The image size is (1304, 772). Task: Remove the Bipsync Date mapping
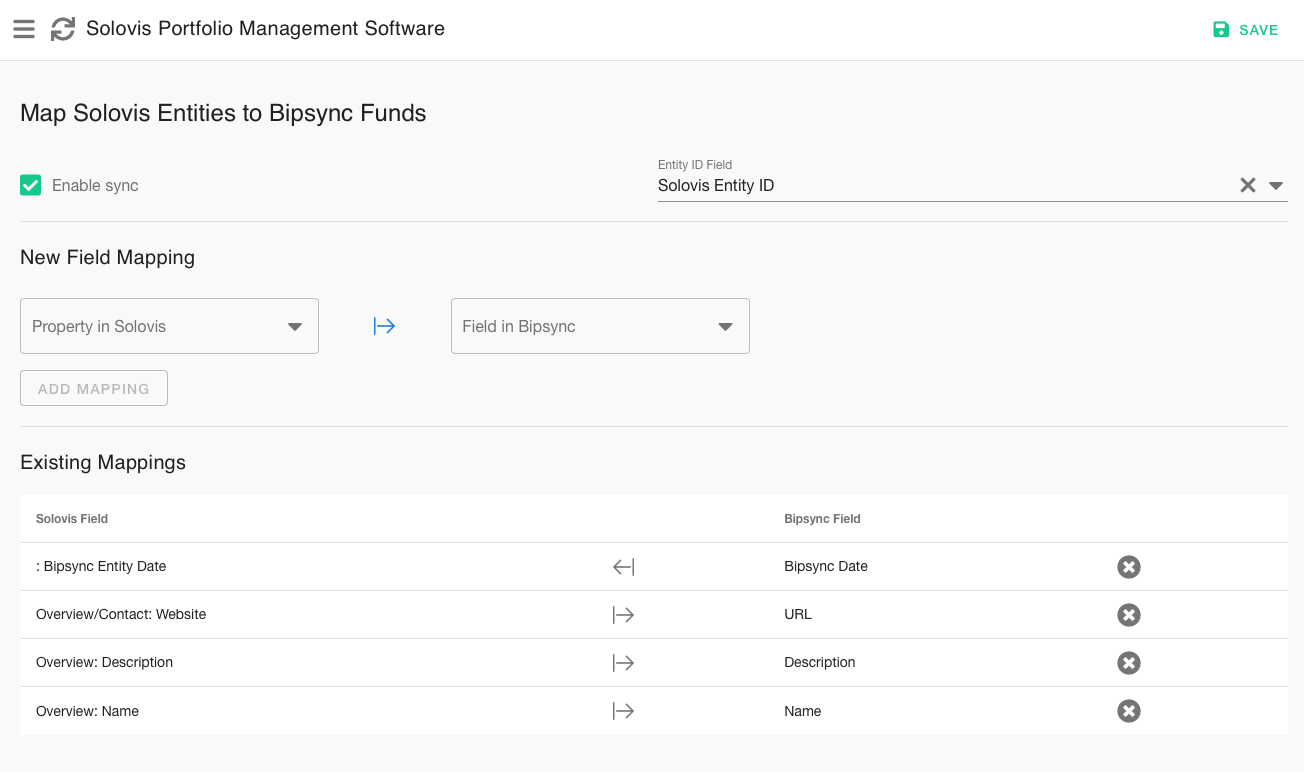[x=1129, y=567]
